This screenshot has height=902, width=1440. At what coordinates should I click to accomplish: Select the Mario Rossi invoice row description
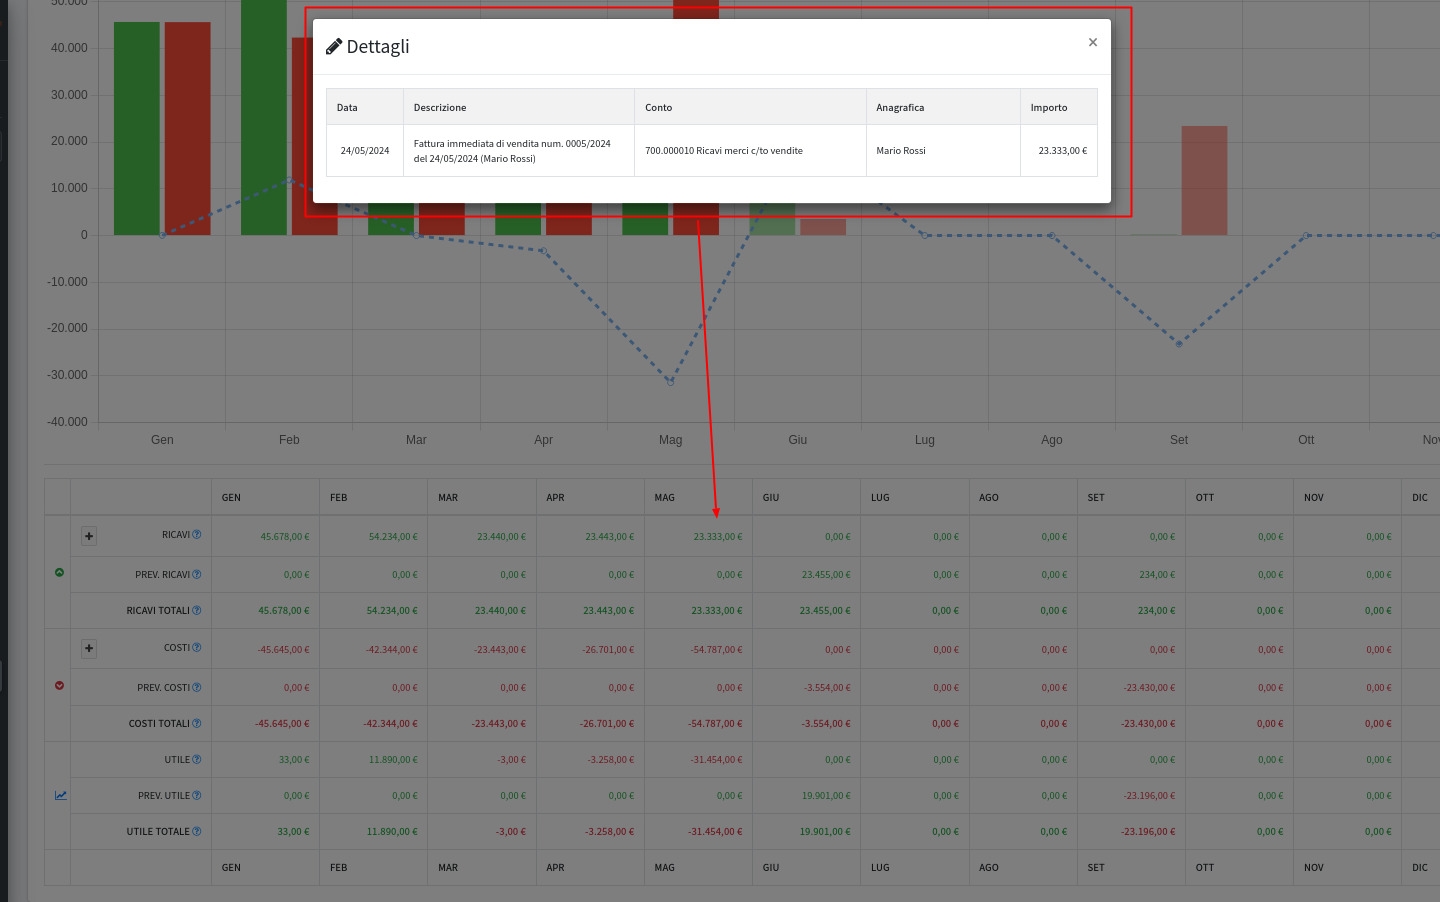click(512, 151)
